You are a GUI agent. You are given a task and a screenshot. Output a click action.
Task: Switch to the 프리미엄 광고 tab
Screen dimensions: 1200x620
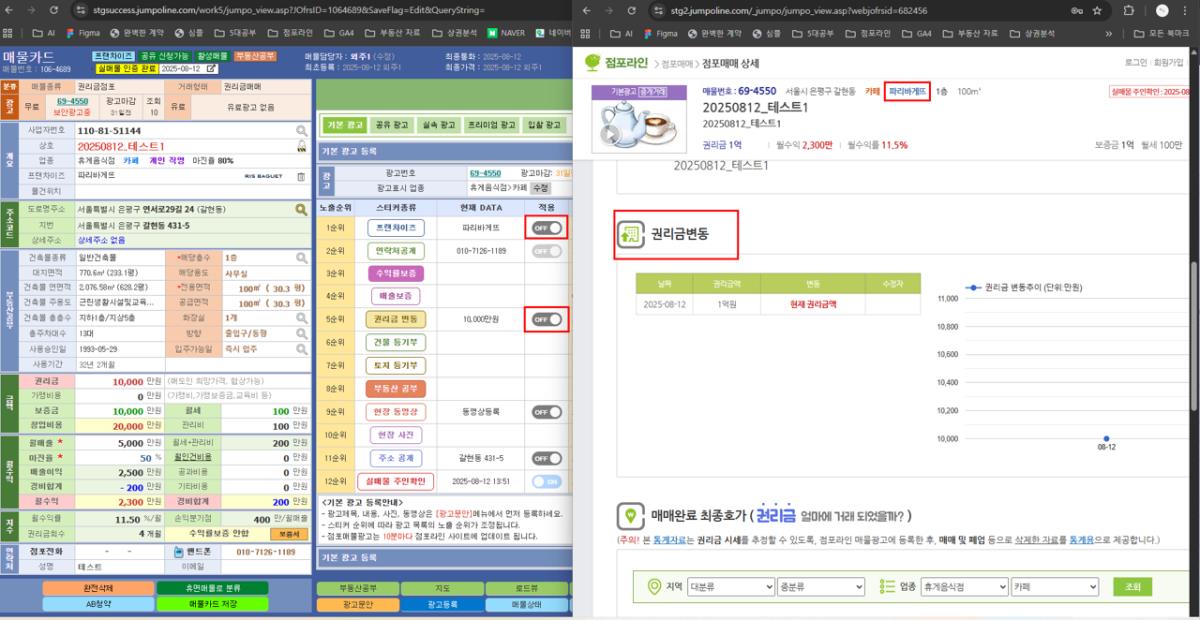click(492, 126)
